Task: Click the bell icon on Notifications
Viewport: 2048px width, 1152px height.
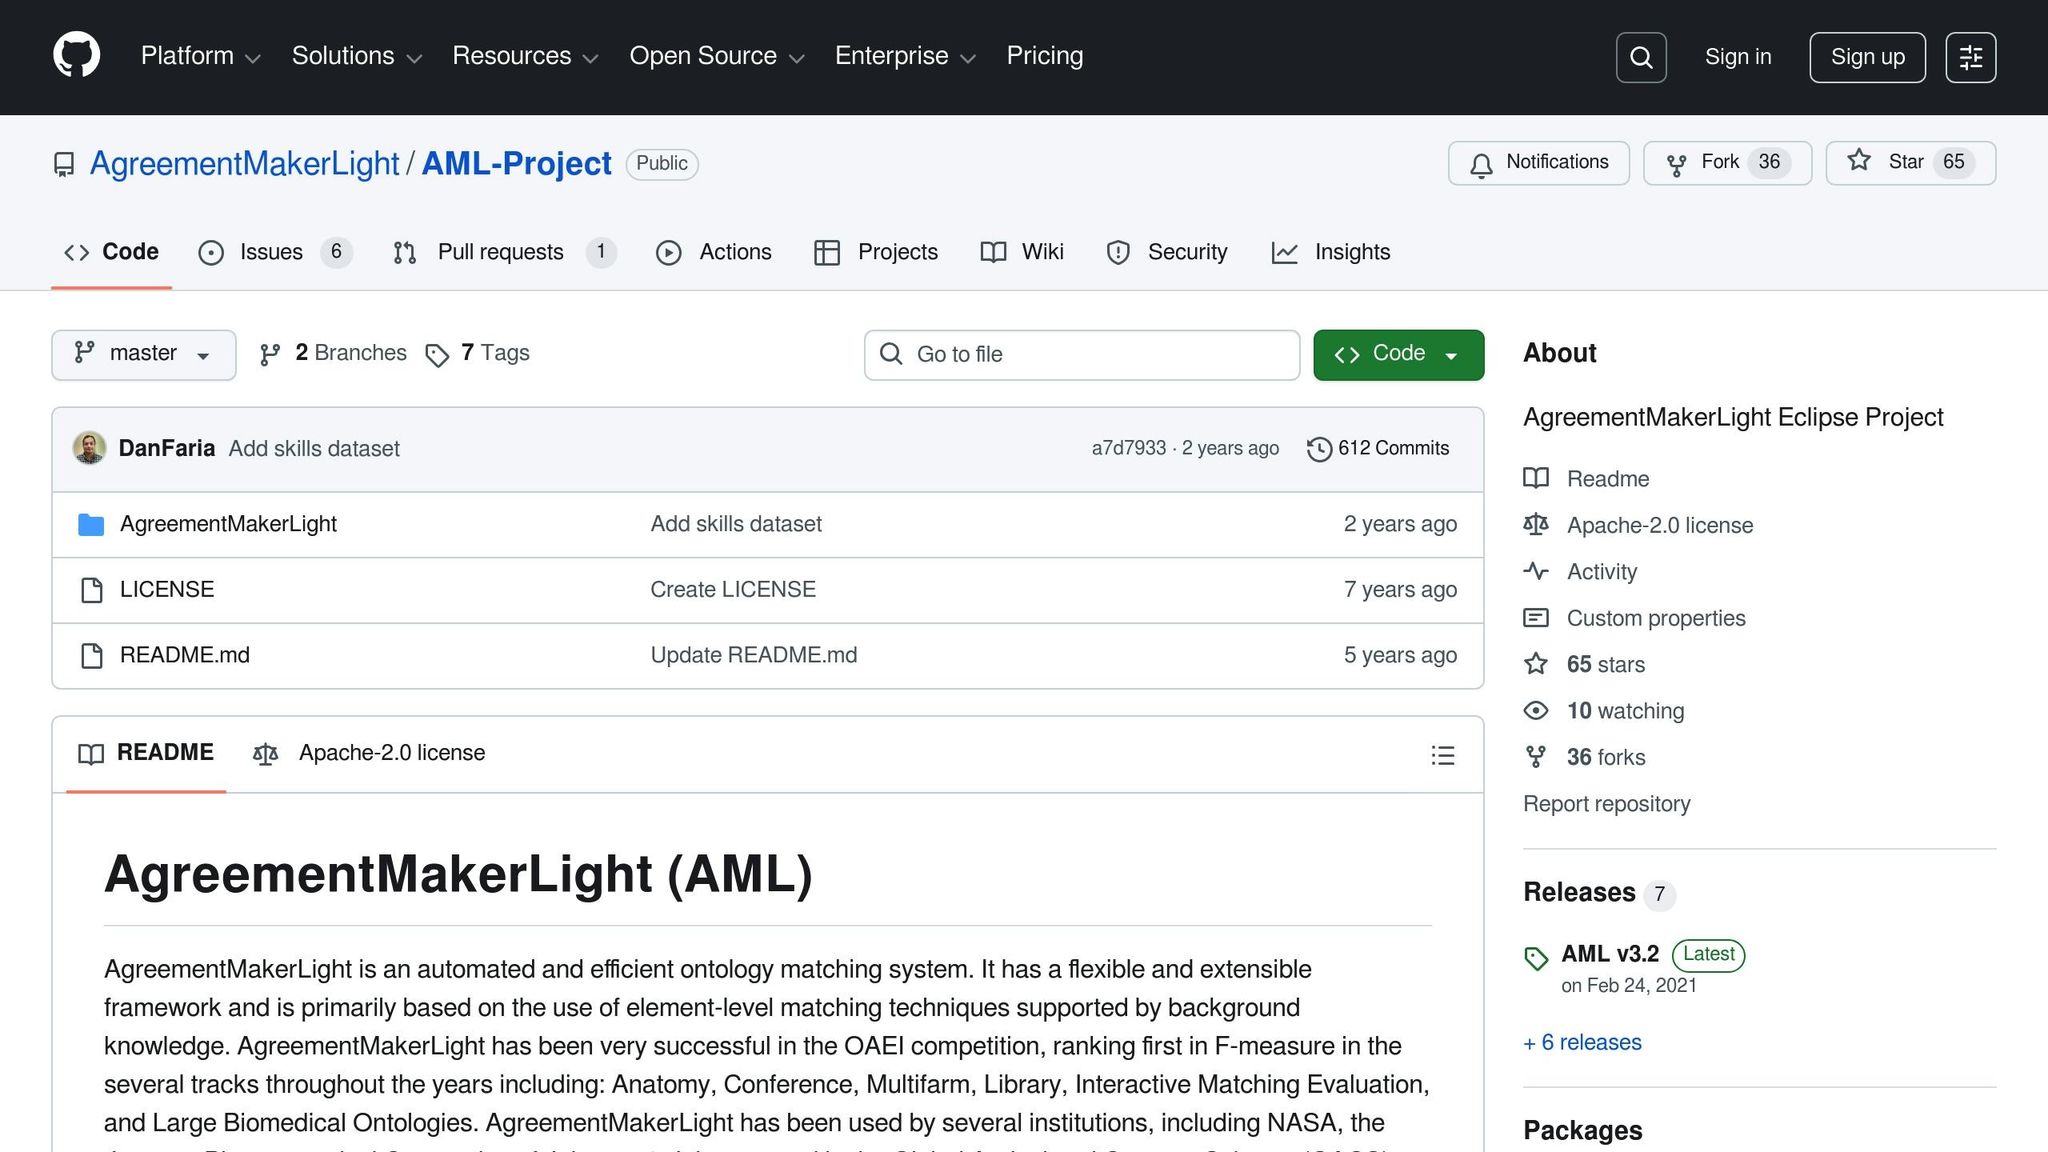Action: pyautogui.click(x=1481, y=162)
